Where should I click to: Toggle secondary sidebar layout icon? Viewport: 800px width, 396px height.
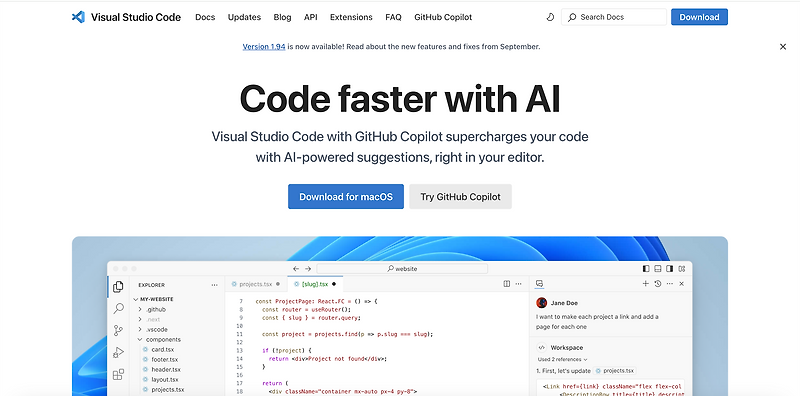click(669, 268)
